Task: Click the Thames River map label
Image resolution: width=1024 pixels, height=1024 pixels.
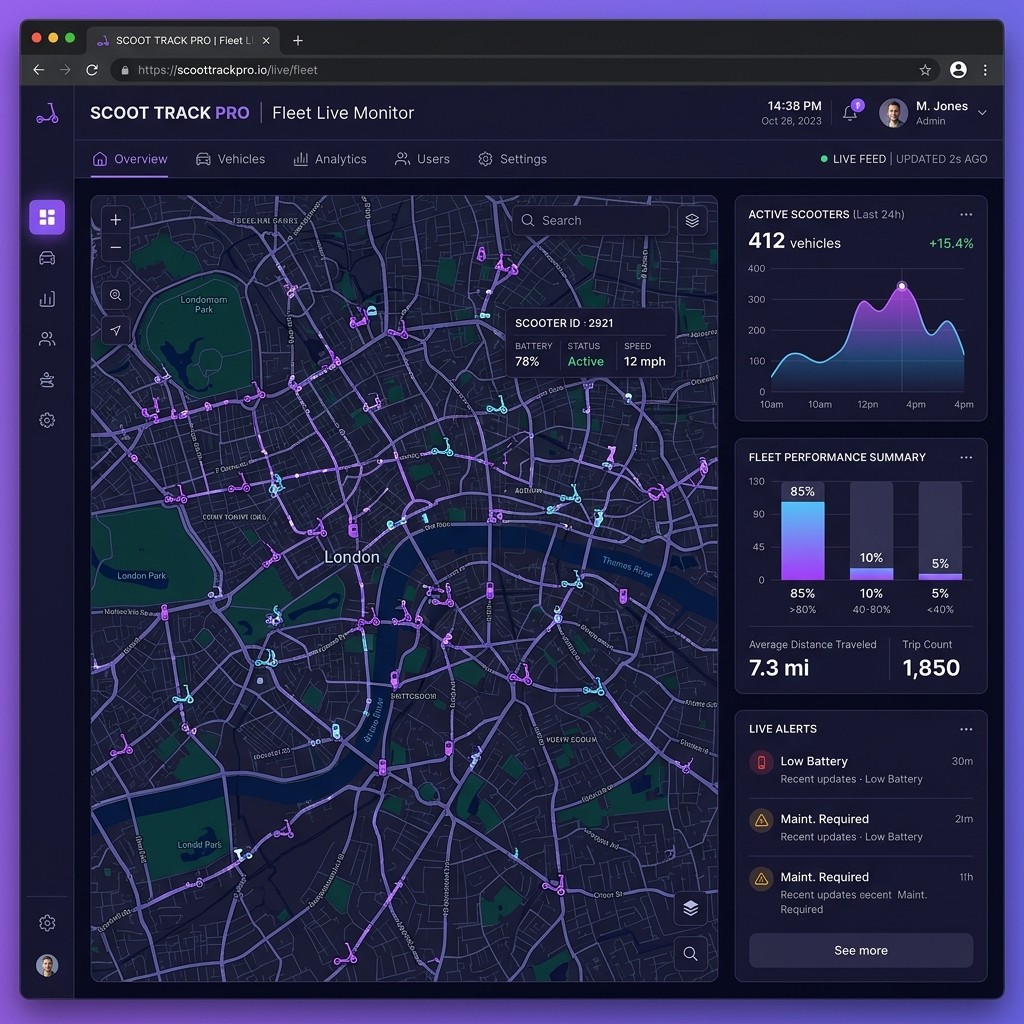Action: pos(627,566)
